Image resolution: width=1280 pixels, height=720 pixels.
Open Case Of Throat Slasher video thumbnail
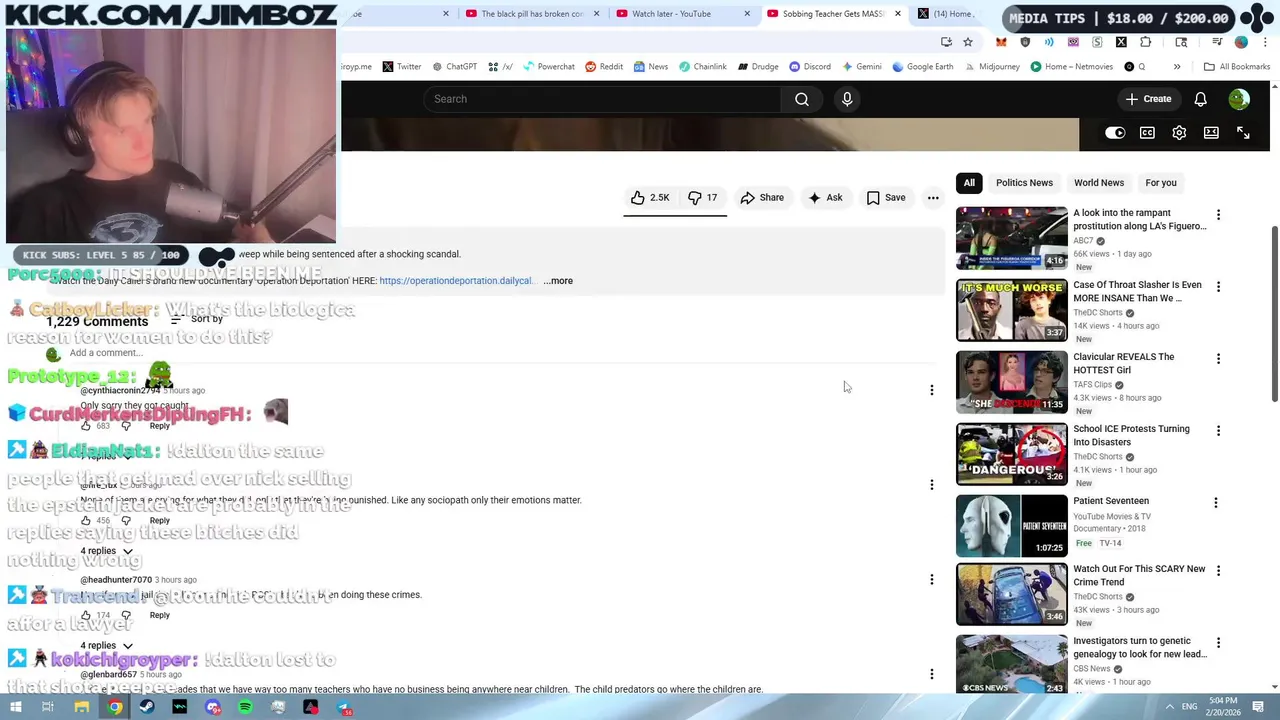pyautogui.click(x=1012, y=310)
